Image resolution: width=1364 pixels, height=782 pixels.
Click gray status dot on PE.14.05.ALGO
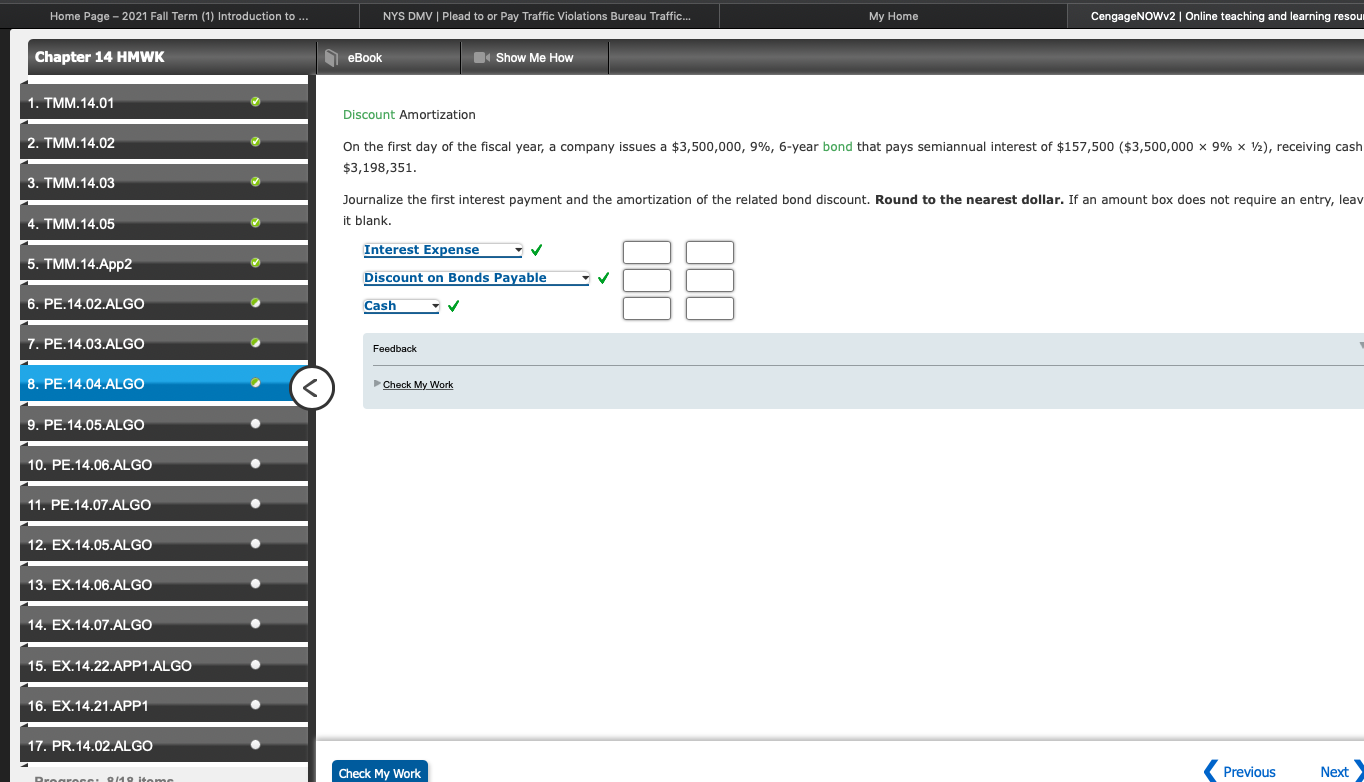click(x=255, y=423)
